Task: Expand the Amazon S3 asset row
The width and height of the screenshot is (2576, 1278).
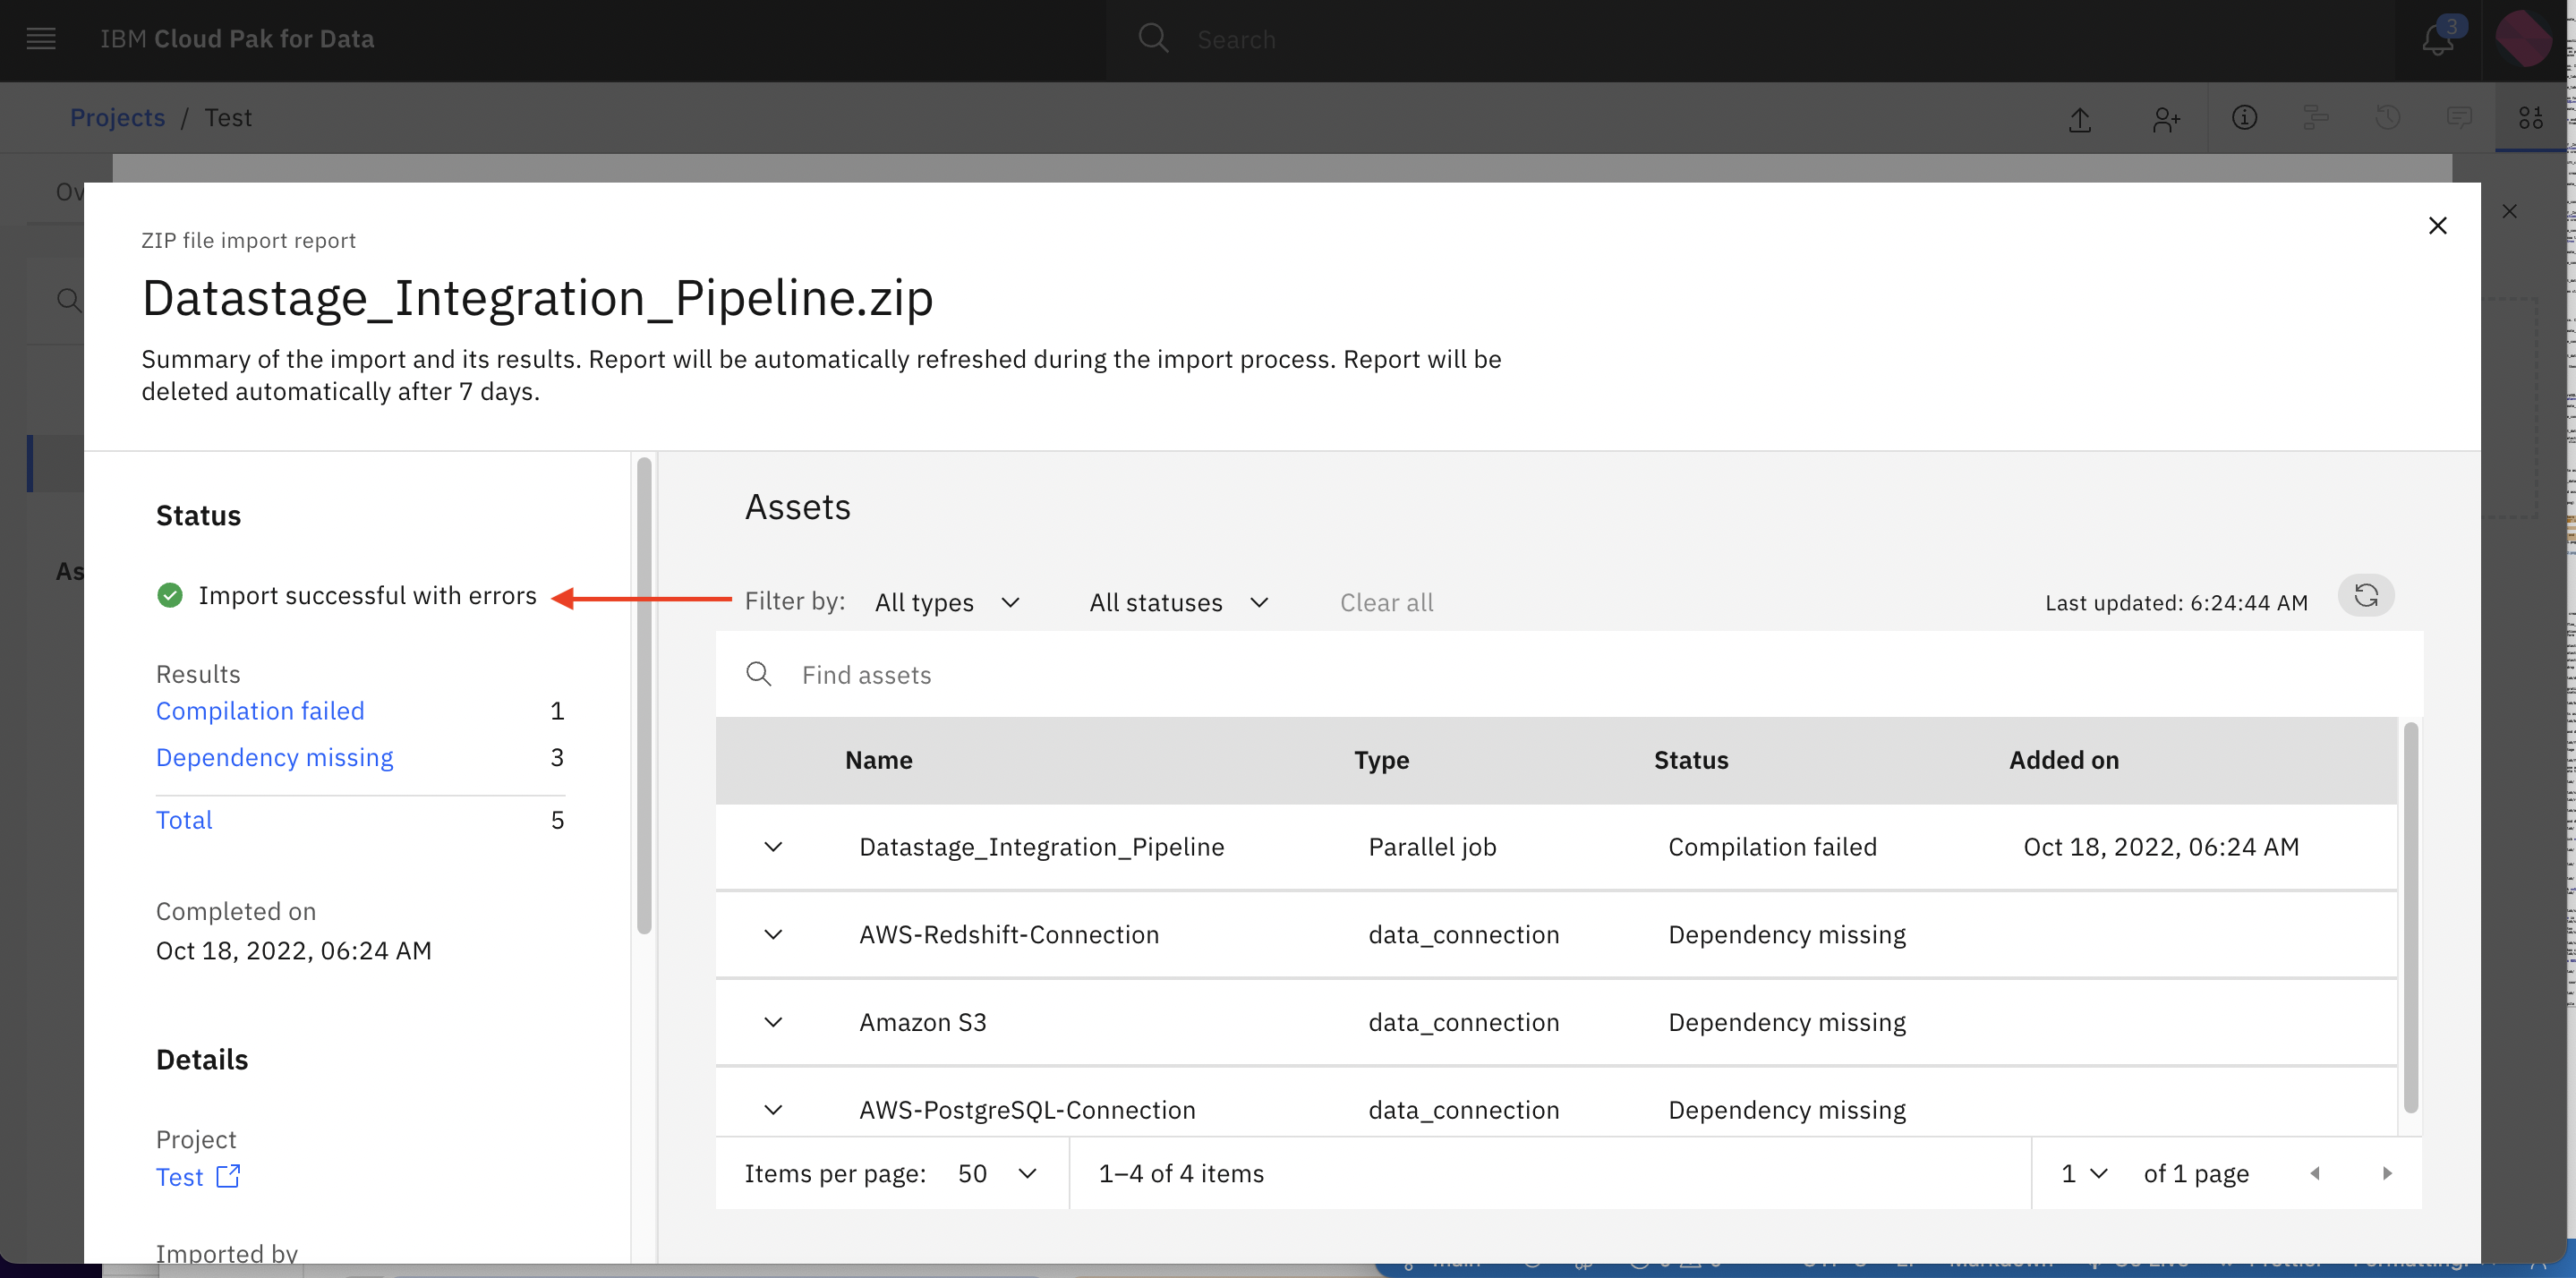Action: 773,1022
